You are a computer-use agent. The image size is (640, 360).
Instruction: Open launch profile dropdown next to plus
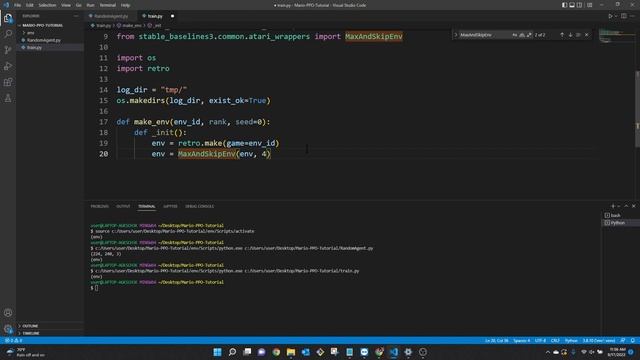(618, 207)
